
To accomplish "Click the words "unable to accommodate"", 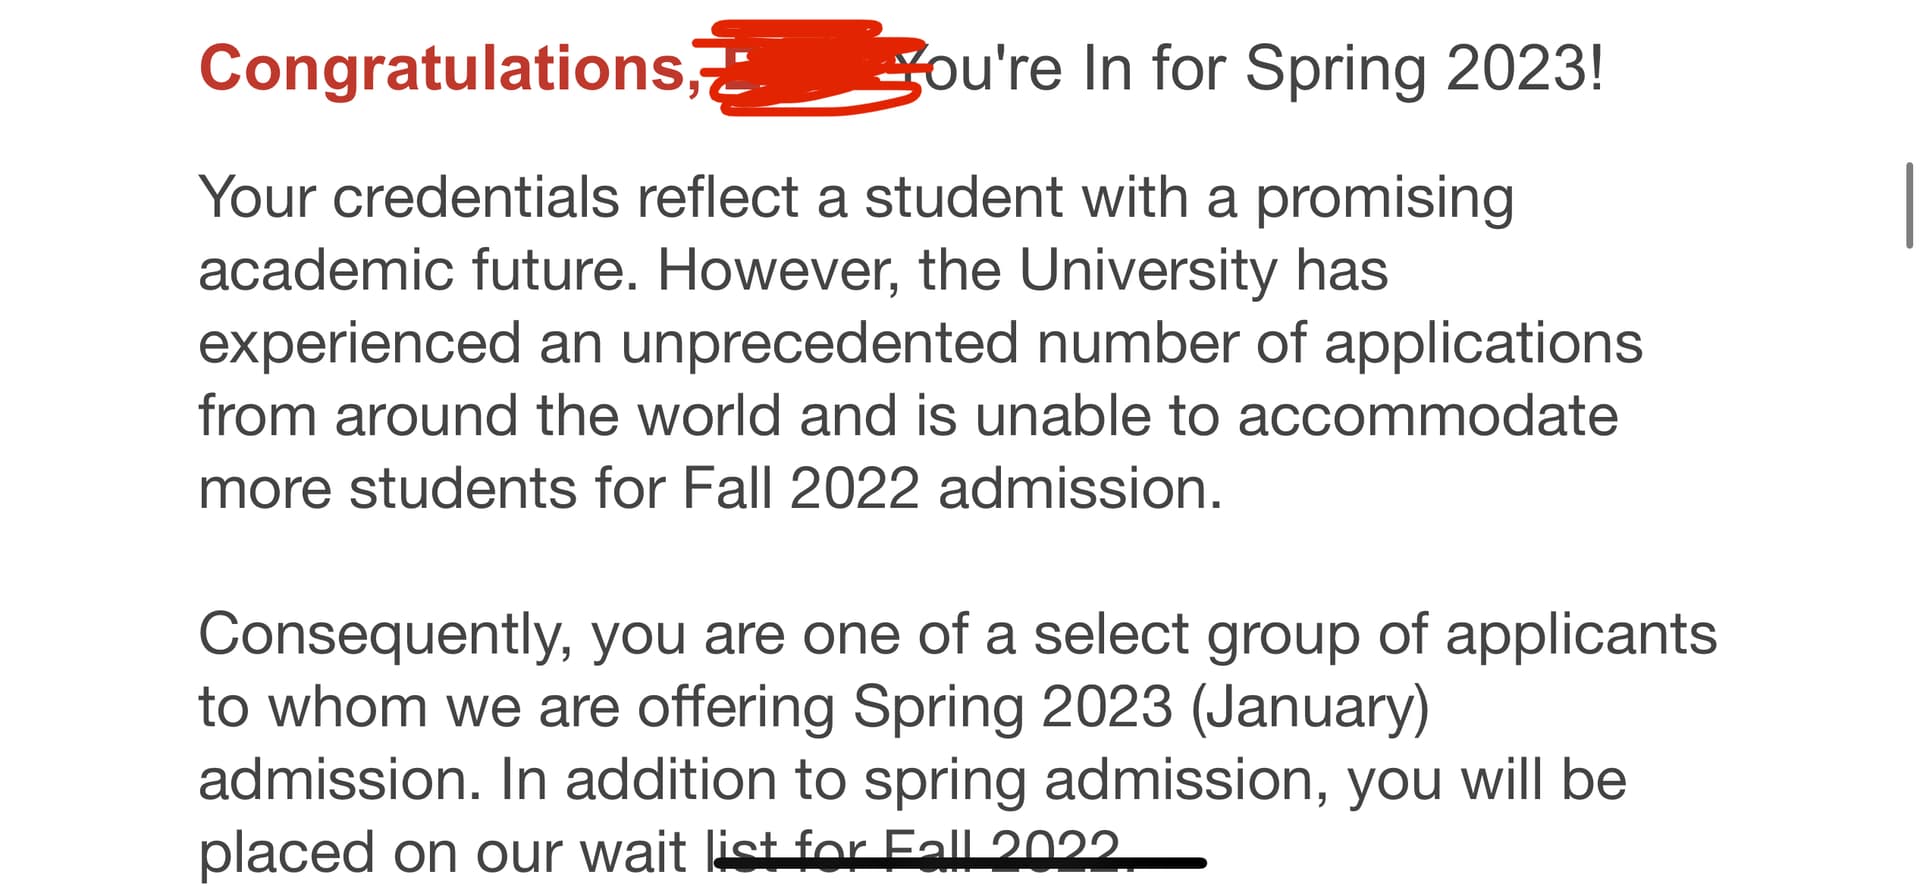I will click(x=1296, y=416).
